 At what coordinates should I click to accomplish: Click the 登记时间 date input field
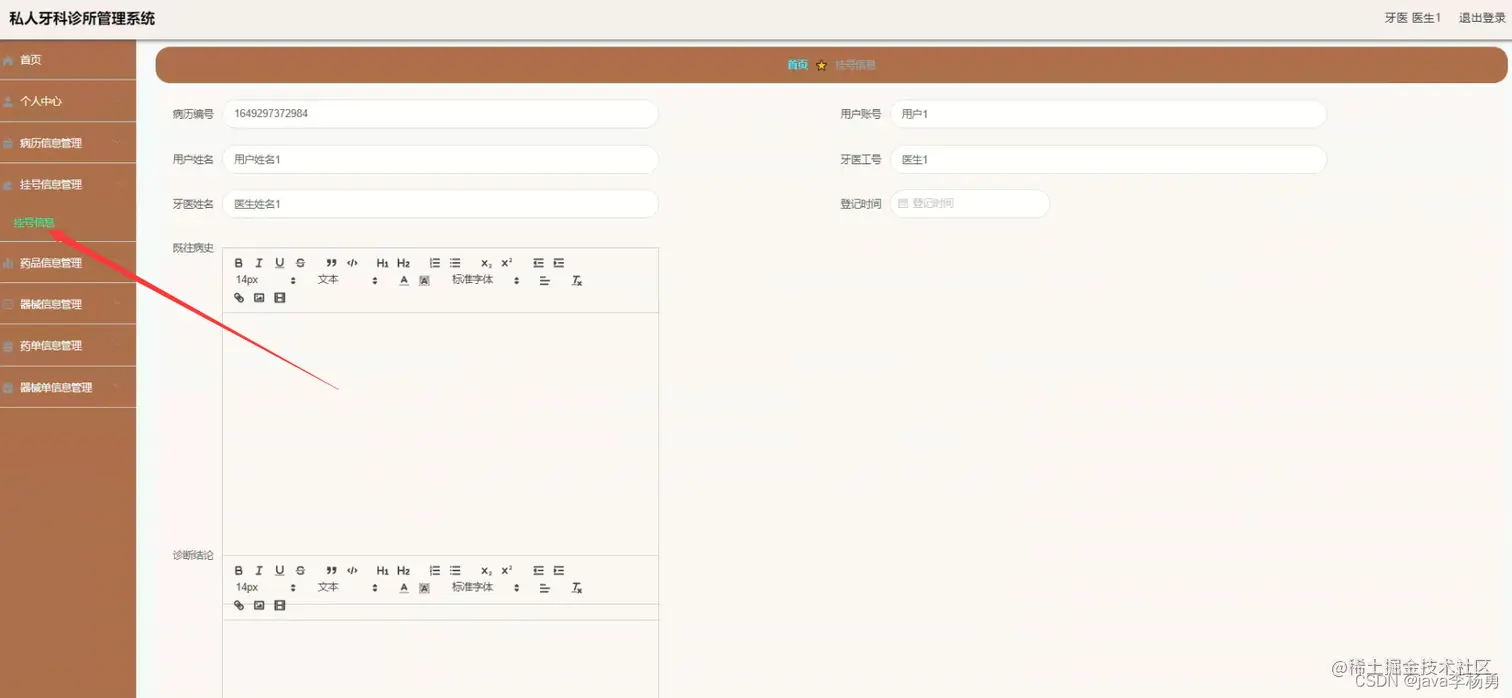(970, 203)
